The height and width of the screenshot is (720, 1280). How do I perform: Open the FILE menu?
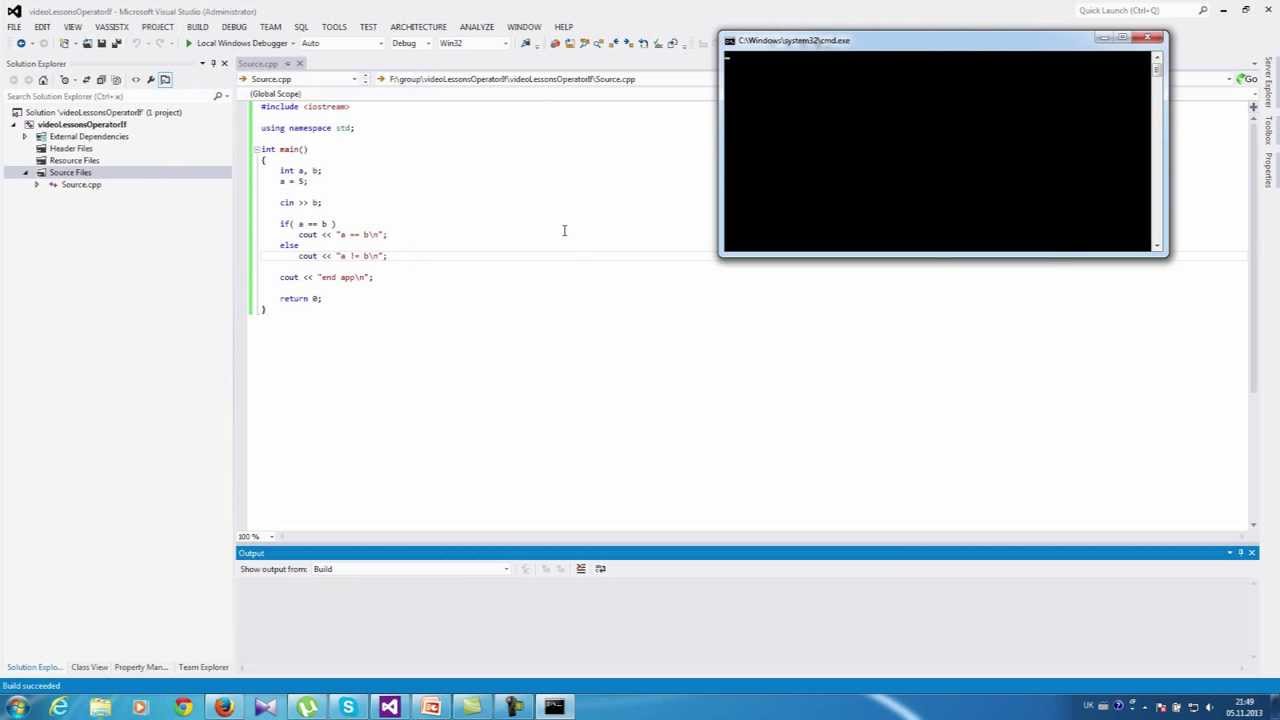[14, 27]
